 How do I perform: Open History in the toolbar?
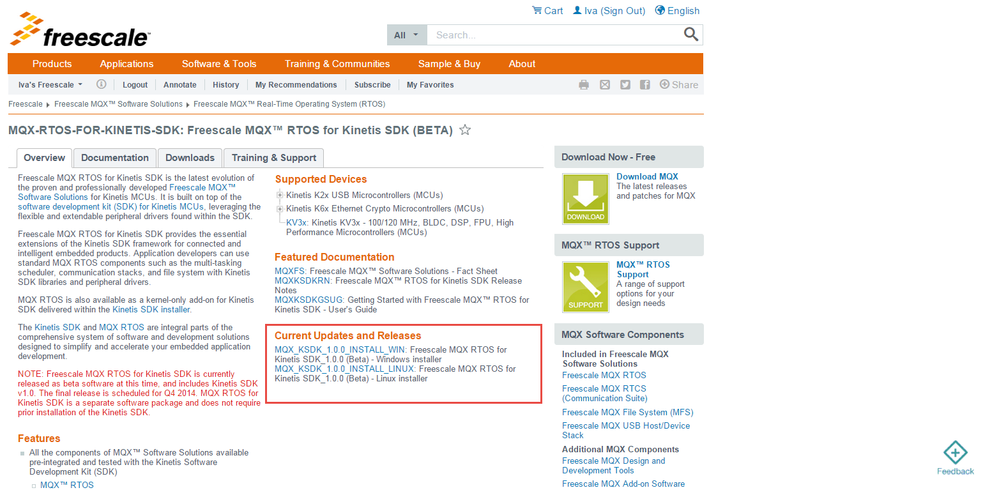226,85
